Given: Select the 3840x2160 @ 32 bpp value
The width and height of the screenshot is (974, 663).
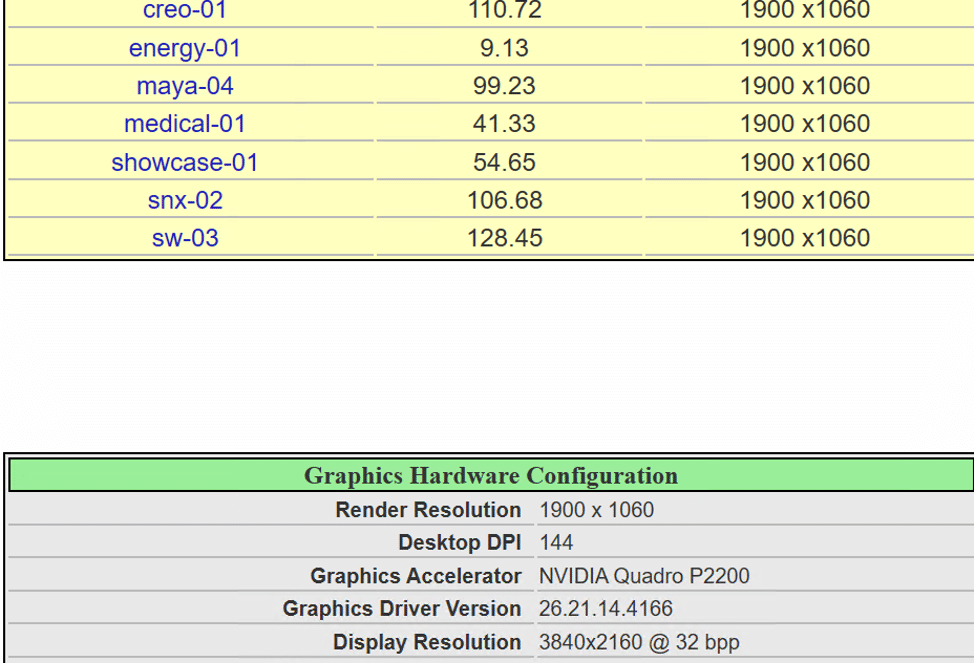Looking at the screenshot, I should tap(639, 642).
